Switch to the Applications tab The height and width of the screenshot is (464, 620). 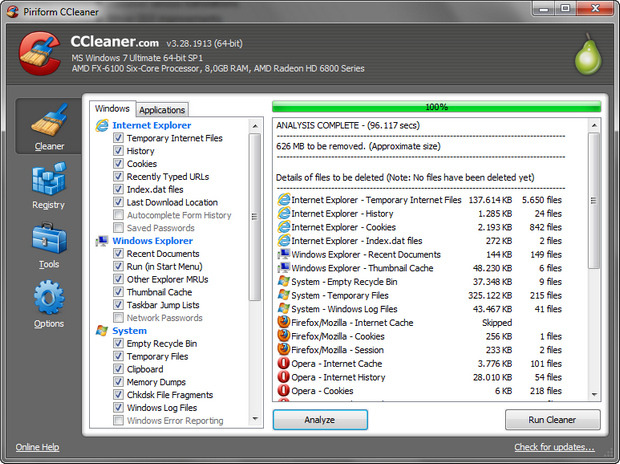point(162,110)
